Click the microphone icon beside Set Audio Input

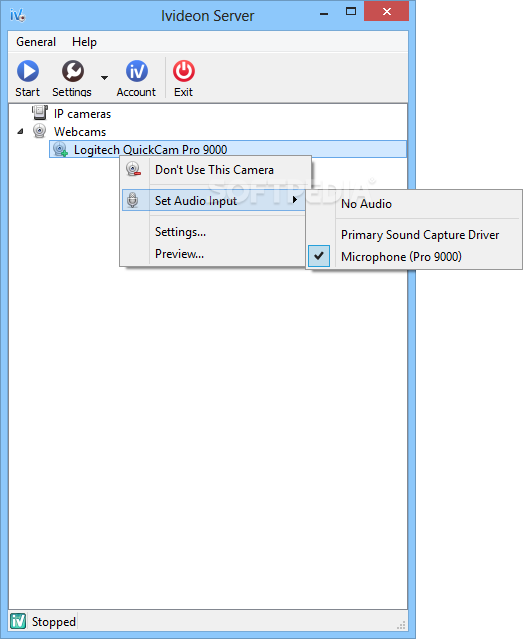tap(132, 200)
